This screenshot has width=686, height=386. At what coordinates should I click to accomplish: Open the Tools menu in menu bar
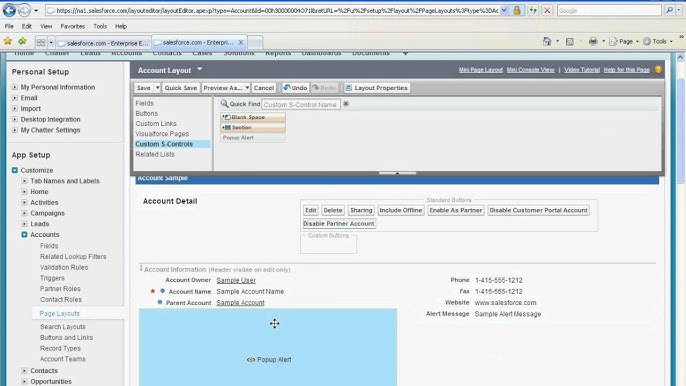pyautogui.click(x=100, y=26)
